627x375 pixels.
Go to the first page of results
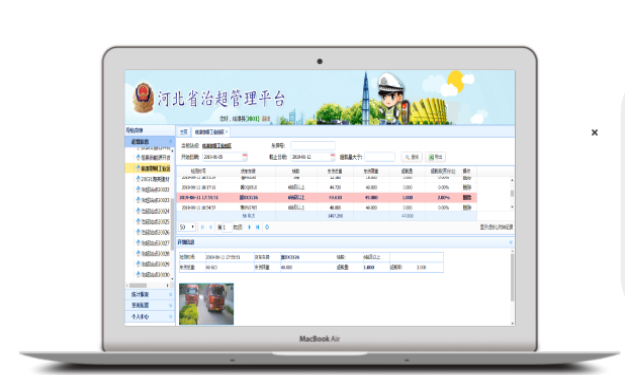point(202,227)
